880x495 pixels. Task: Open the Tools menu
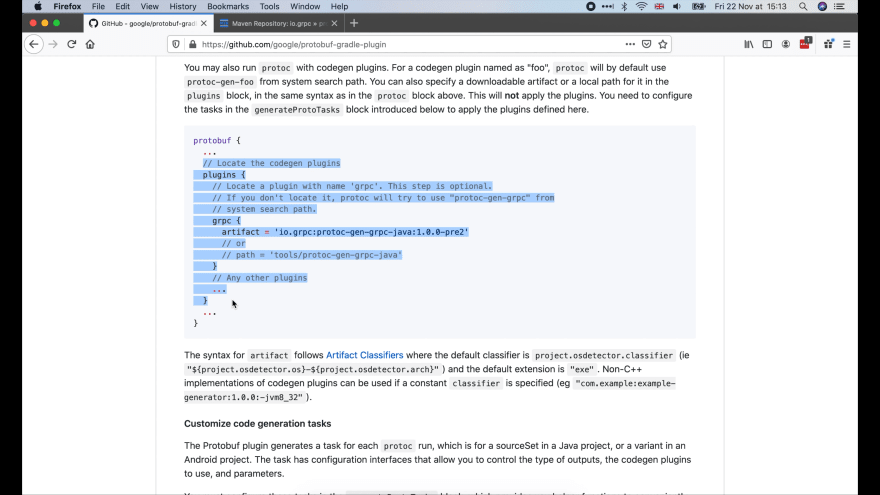pyautogui.click(x=269, y=6)
